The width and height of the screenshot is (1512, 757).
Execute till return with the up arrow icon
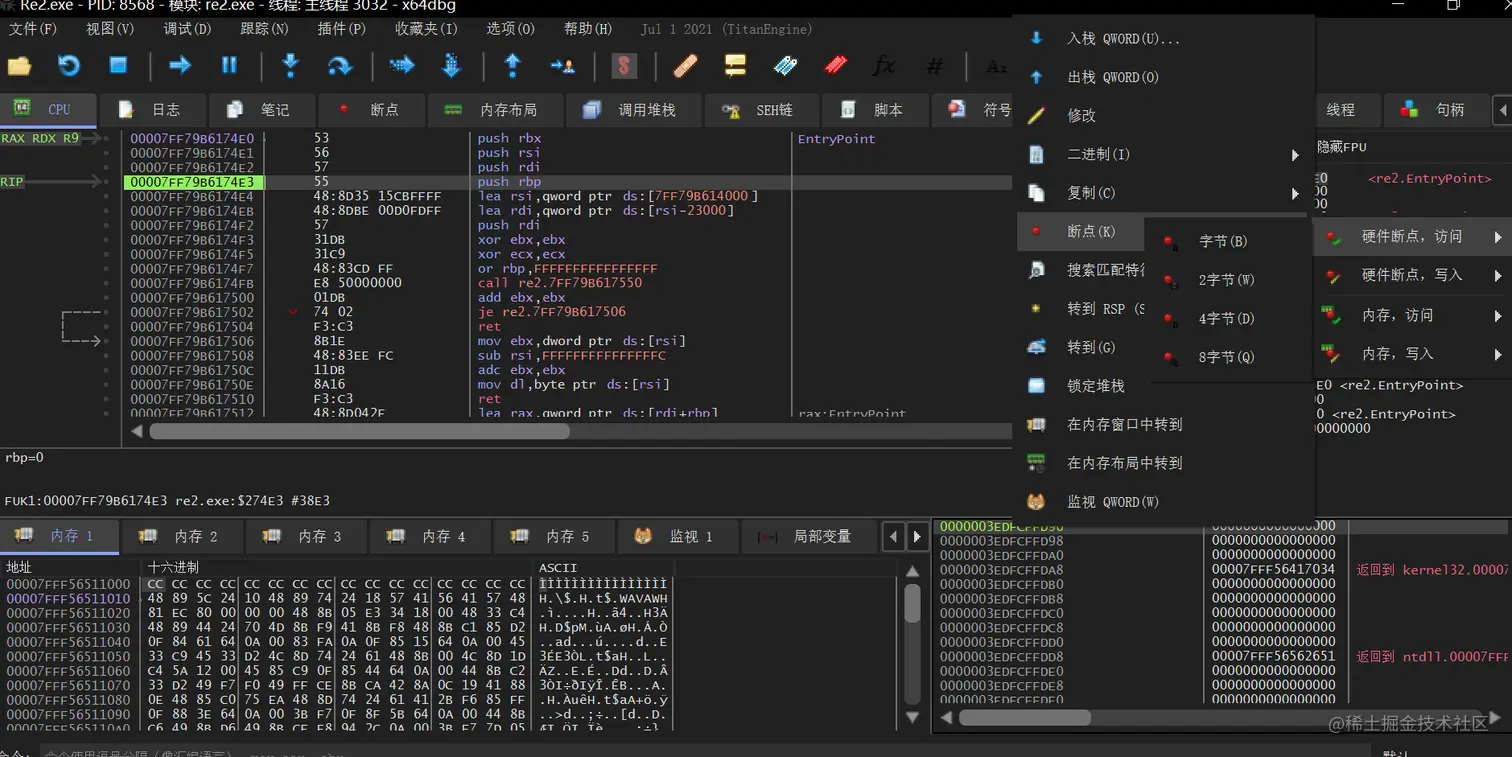click(512, 66)
